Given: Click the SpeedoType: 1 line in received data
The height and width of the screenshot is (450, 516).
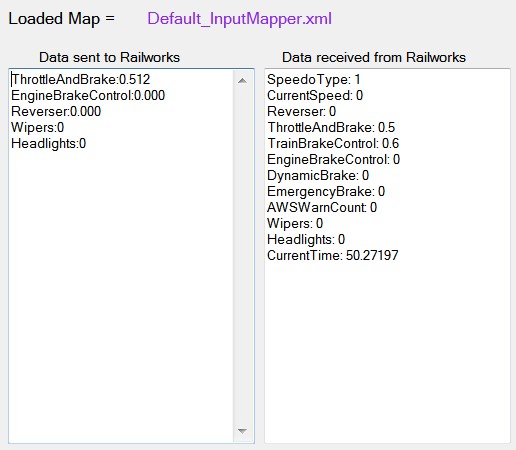Looking at the screenshot, I should pyautogui.click(x=314, y=80).
